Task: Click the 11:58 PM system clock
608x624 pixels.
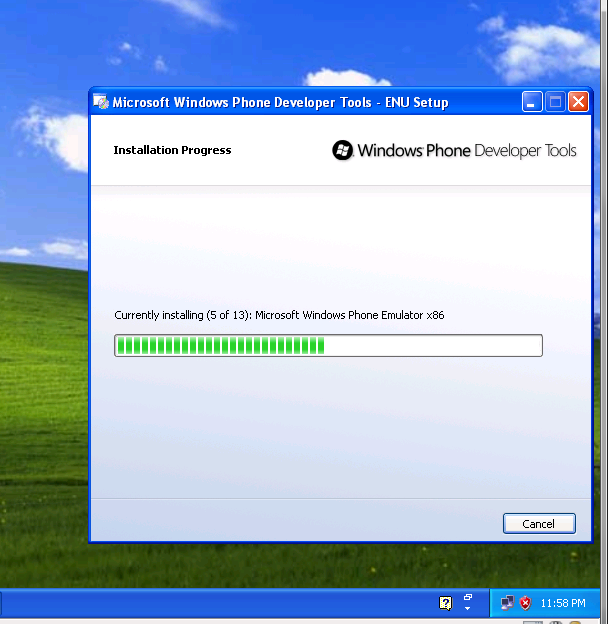Action: coord(562,603)
